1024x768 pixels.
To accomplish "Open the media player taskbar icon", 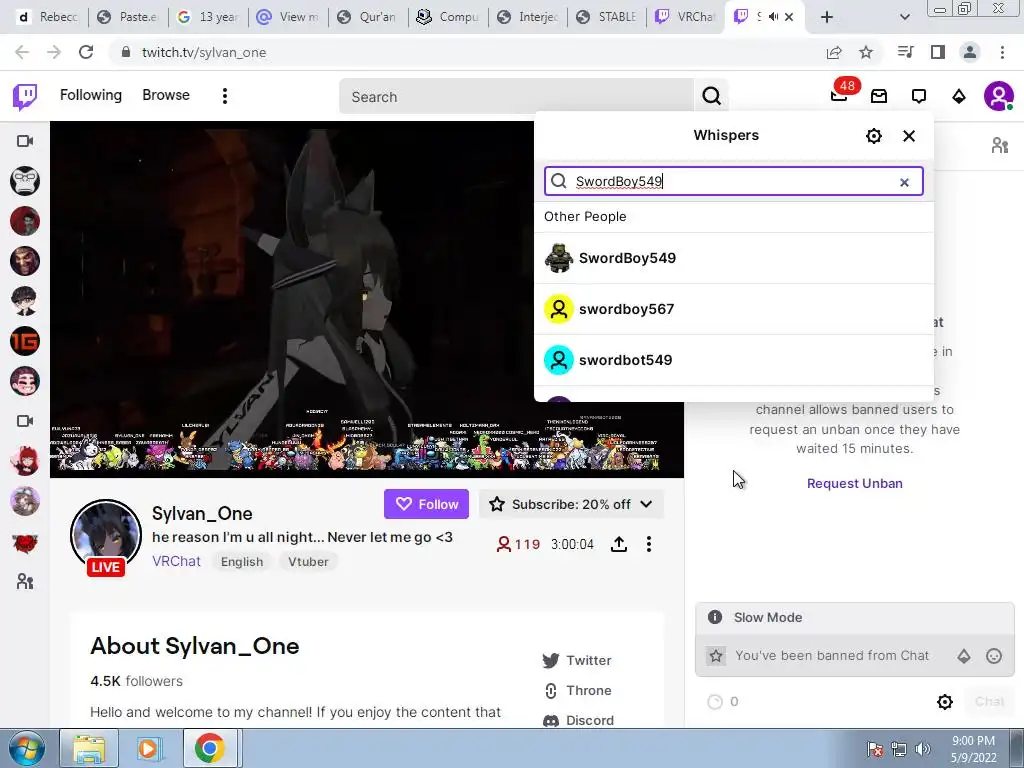I will 148,748.
